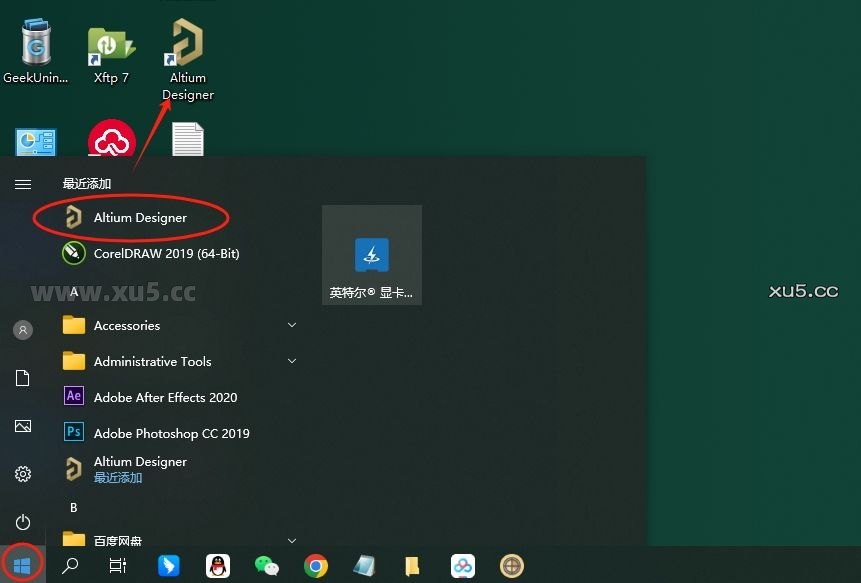Open Baidu Netdisk from the taskbar
The image size is (861, 583).
462,565
